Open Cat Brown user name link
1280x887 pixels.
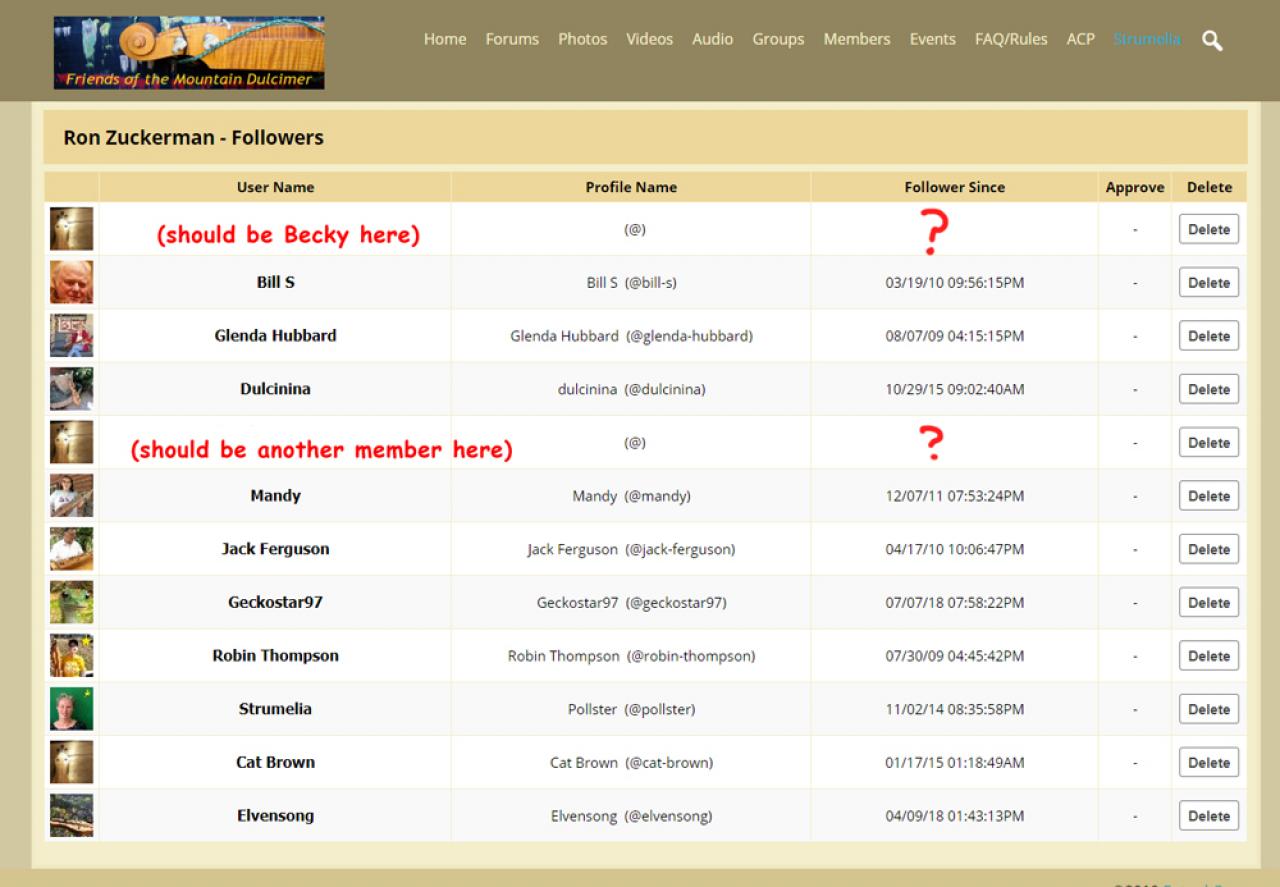click(x=275, y=762)
